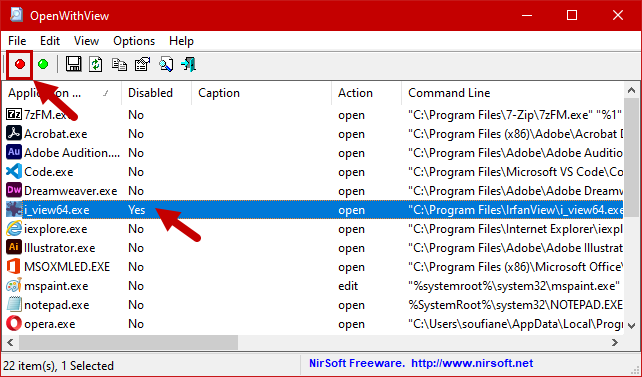This screenshot has height=377, width=642.
Task: Select the Illustrator.exe file name
Action: [x=60, y=248]
